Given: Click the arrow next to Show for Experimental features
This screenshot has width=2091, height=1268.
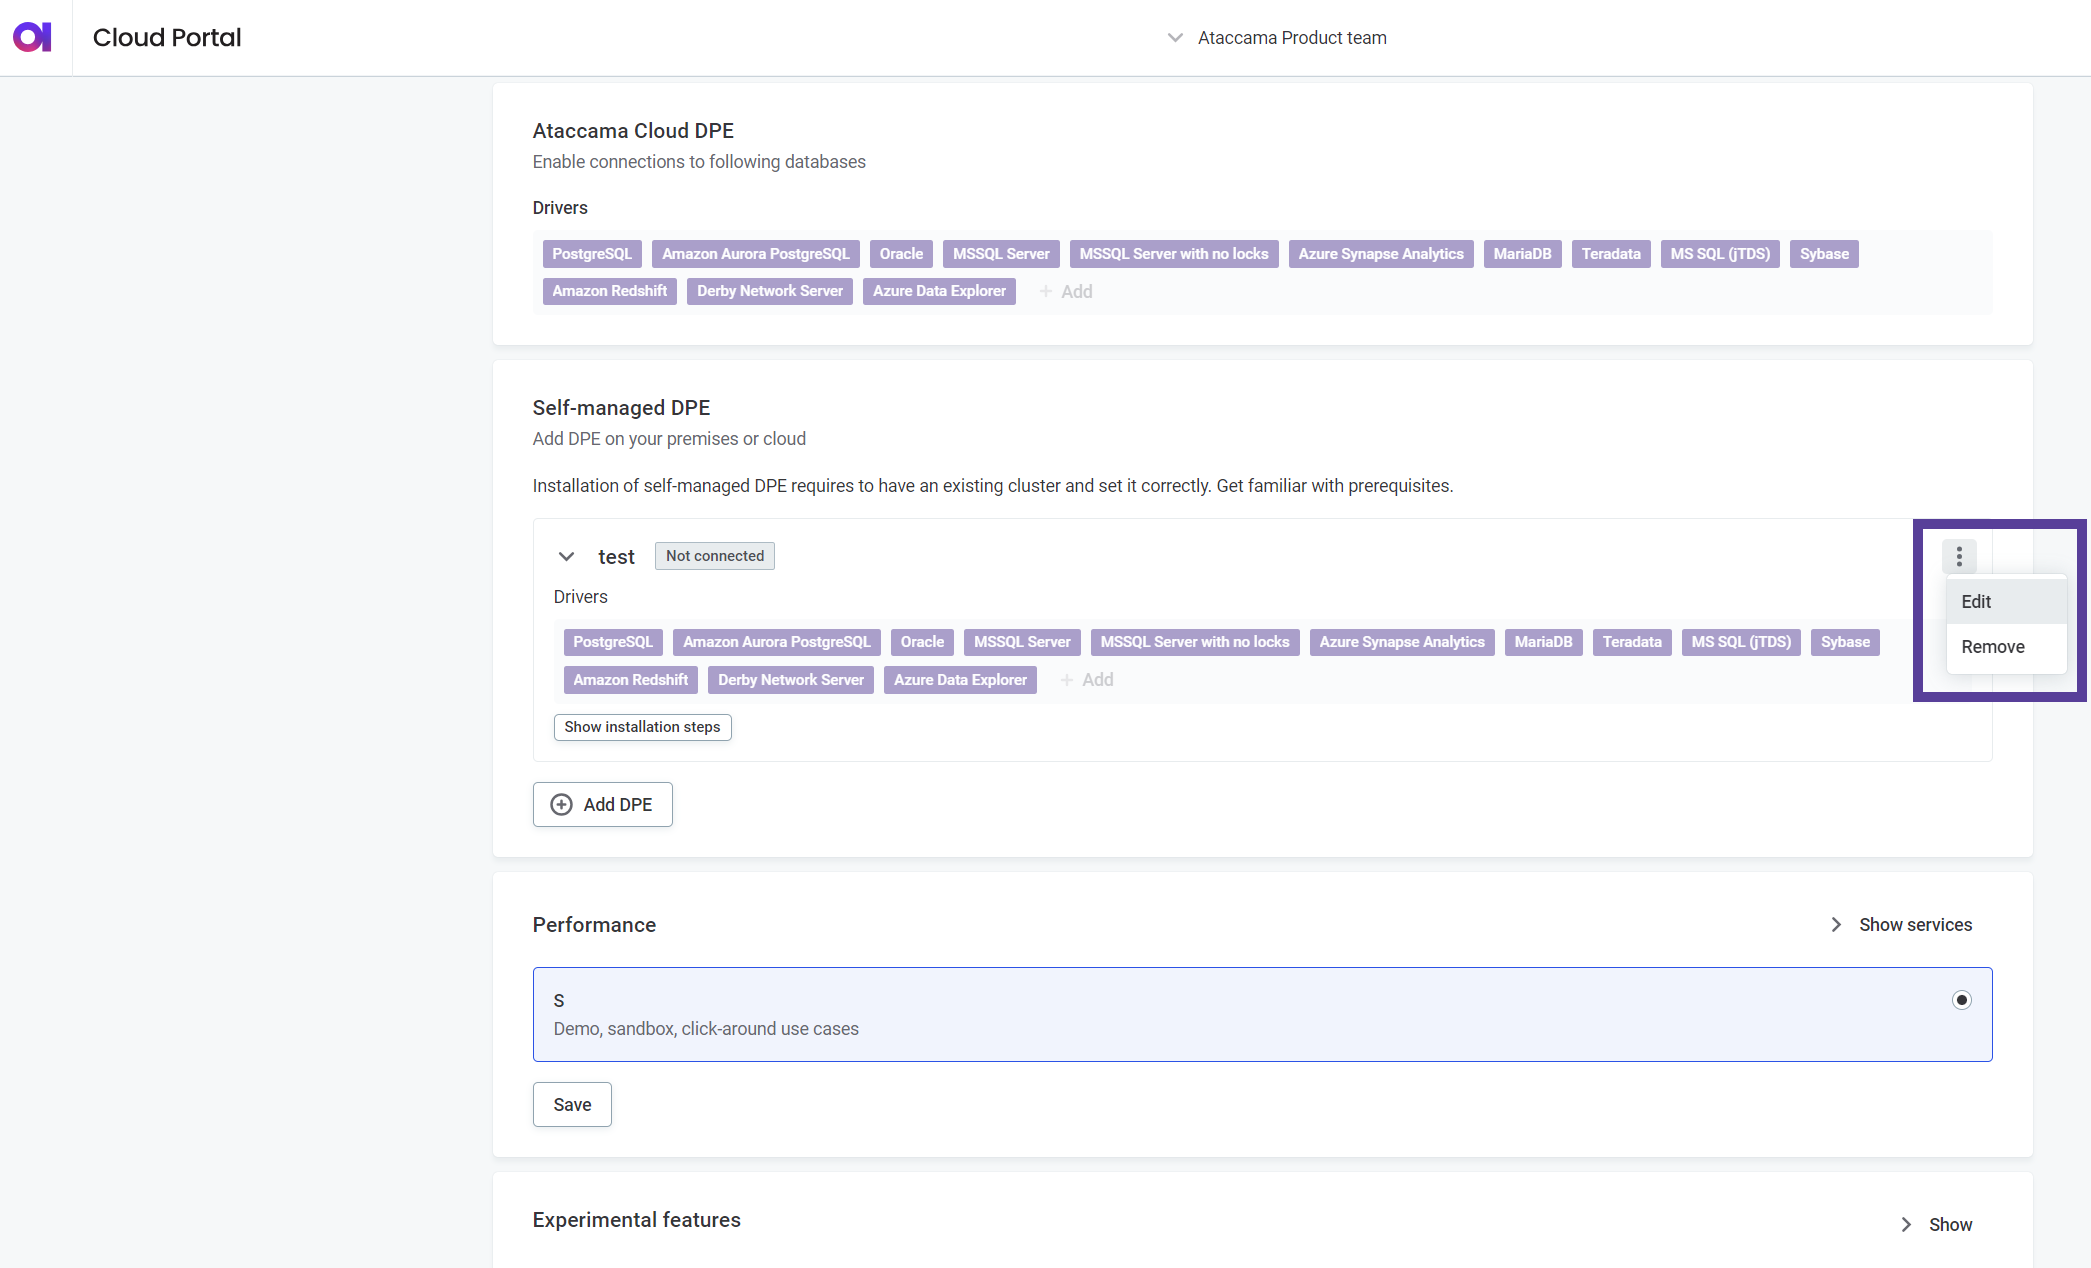Looking at the screenshot, I should point(1905,1224).
